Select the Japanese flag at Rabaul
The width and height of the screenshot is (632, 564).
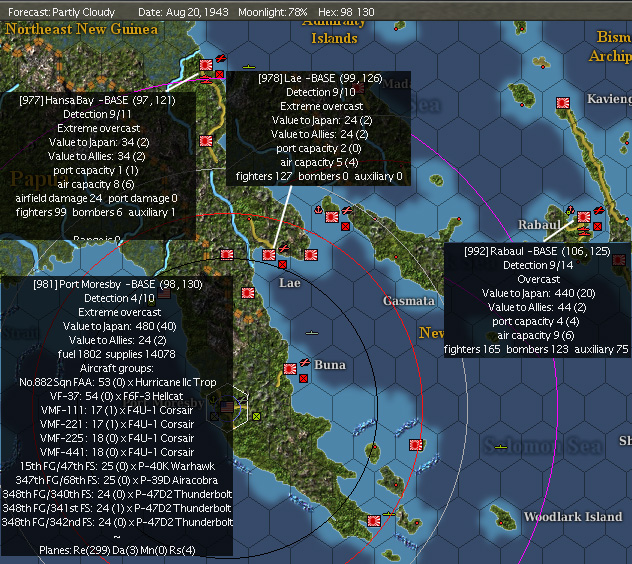(x=584, y=217)
